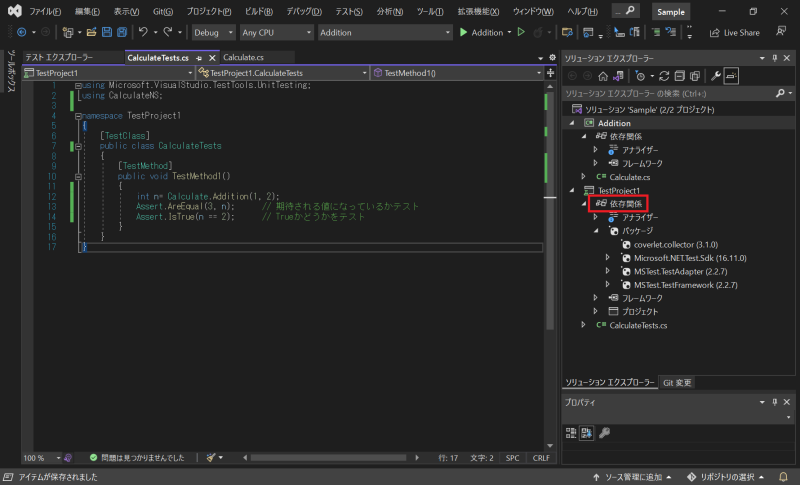Image resolution: width=800 pixels, height=485 pixels.
Task: Collapse the Addition project node
Action: [571, 123]
